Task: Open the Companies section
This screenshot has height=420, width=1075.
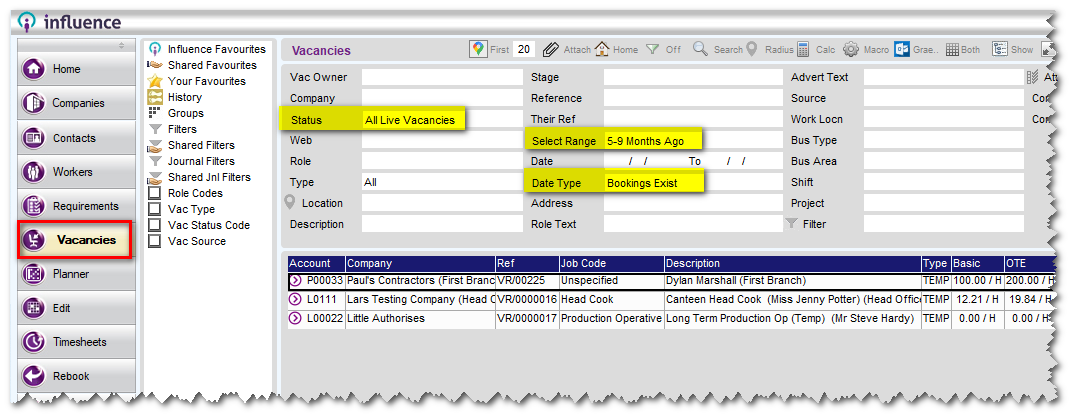Action: 76,103
